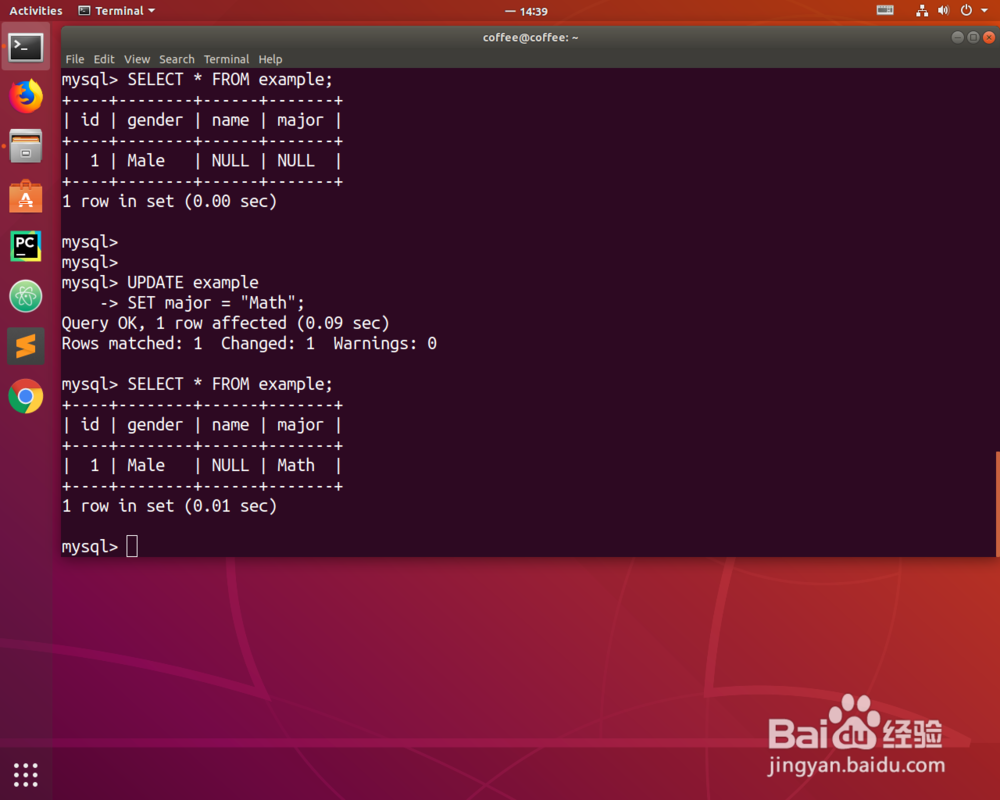Open the Edit menu

click(x=104, y=59)
